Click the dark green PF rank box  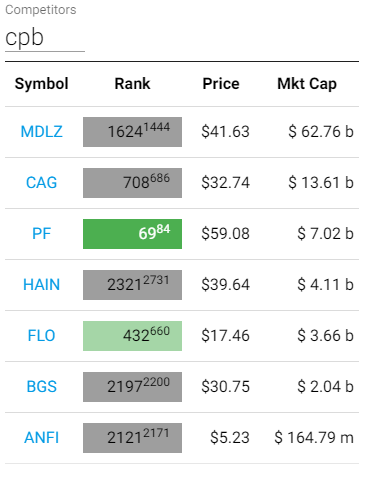(132, 234)
